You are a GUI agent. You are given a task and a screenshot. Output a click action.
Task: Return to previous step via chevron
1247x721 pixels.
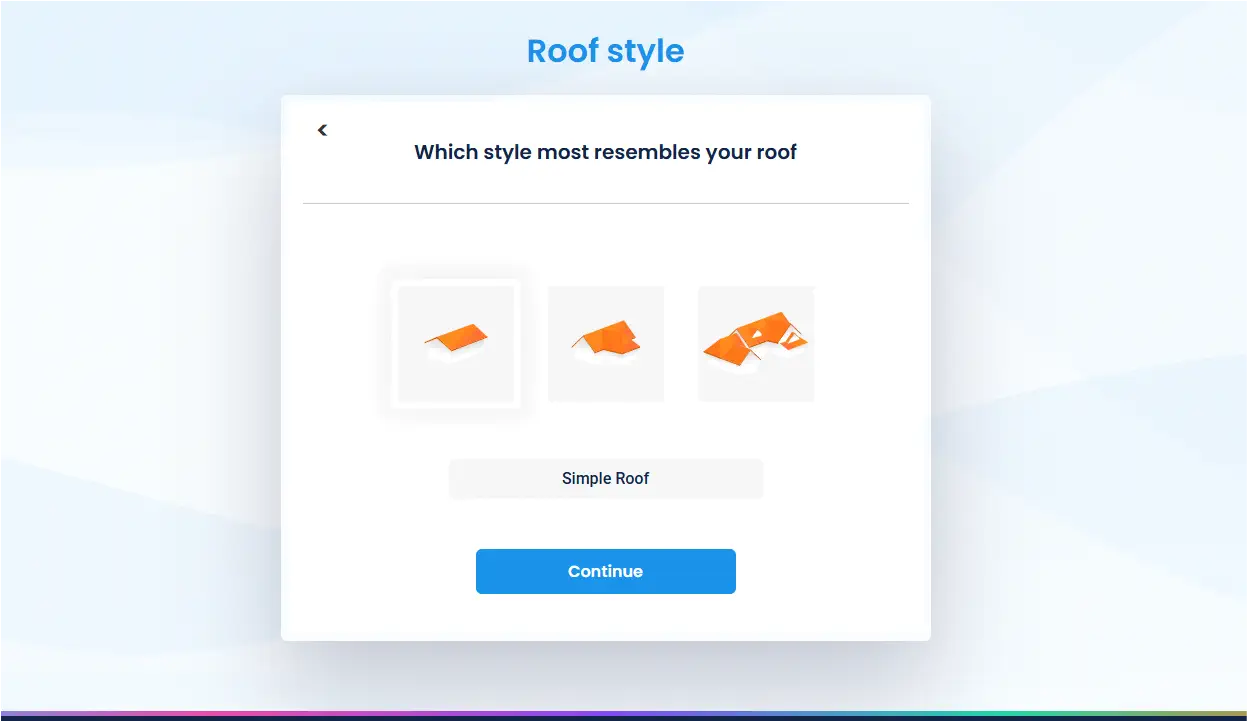pos(322,130)
